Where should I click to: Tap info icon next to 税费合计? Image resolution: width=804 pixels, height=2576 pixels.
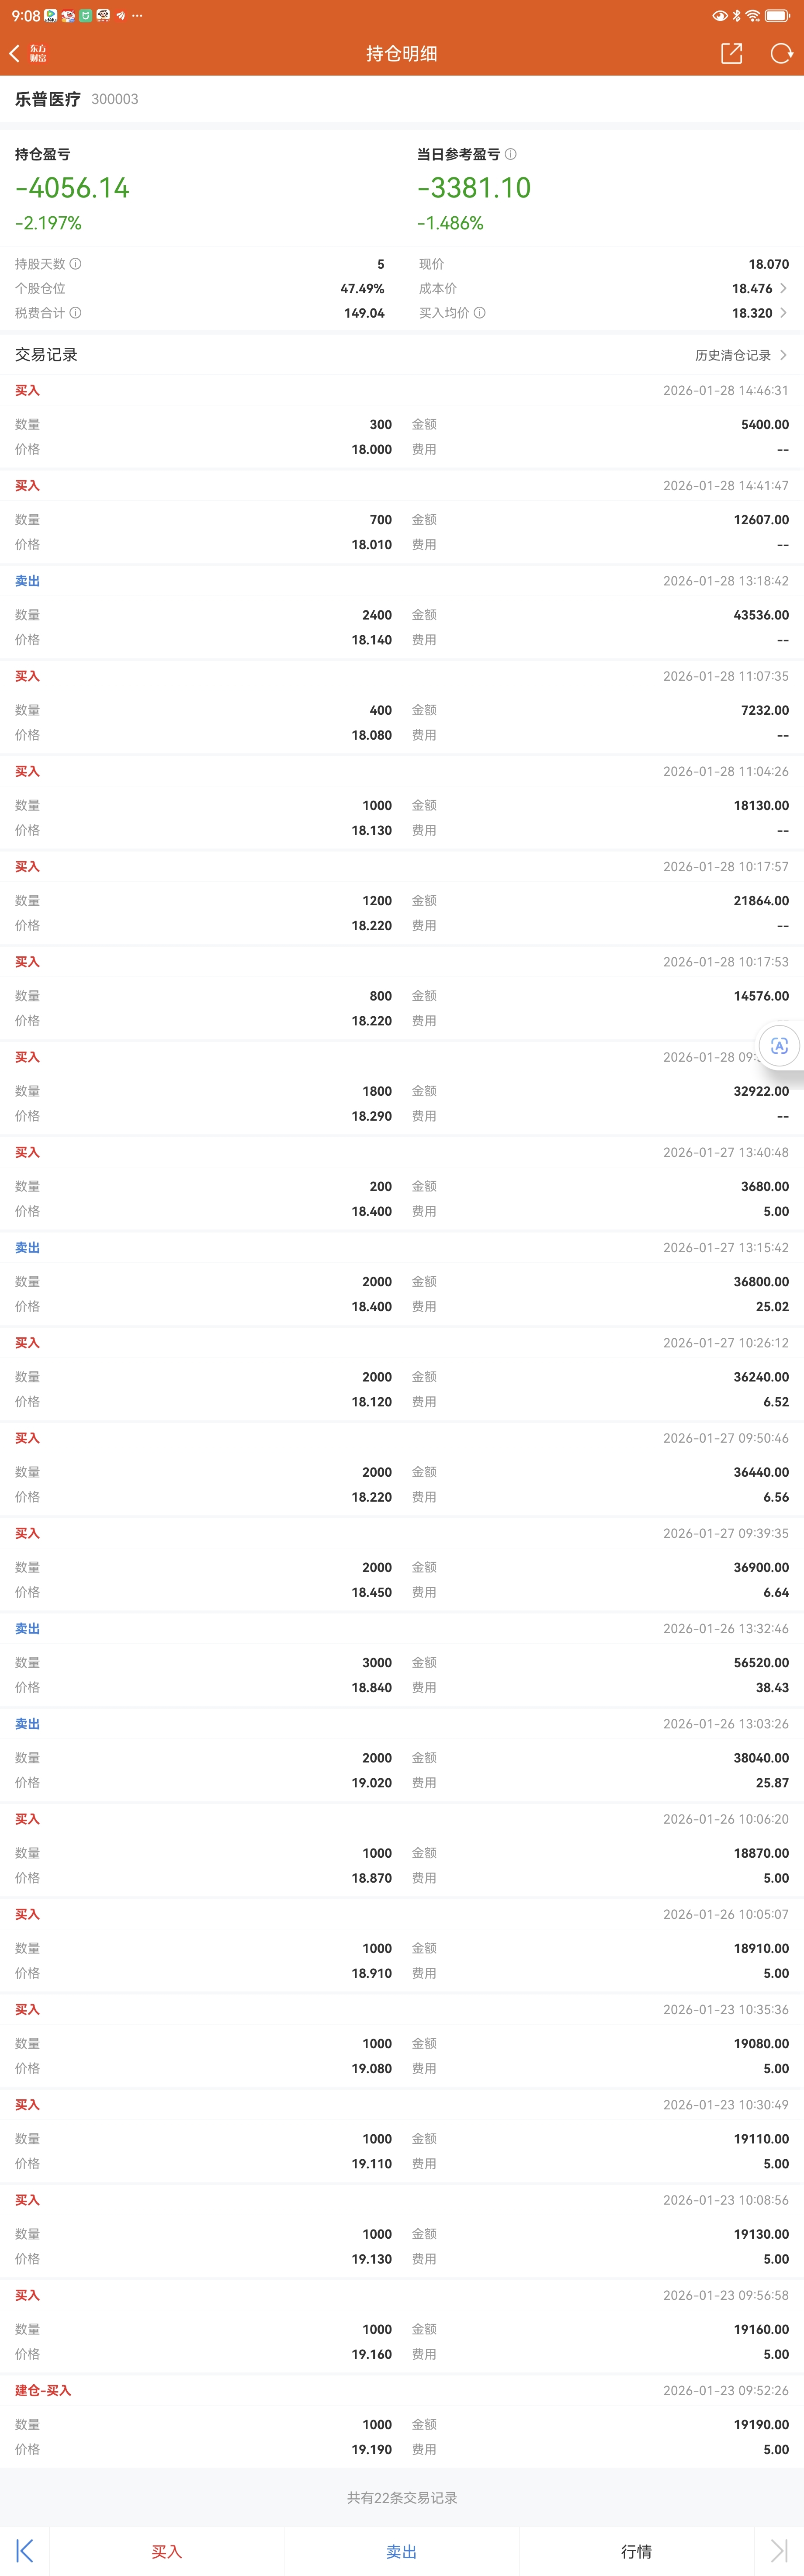point(76,313)
